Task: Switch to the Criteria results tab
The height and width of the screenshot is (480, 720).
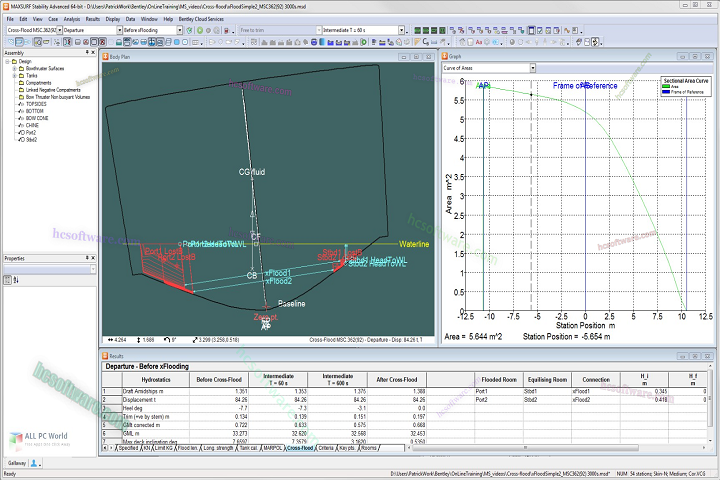Action: coord(326,449)
